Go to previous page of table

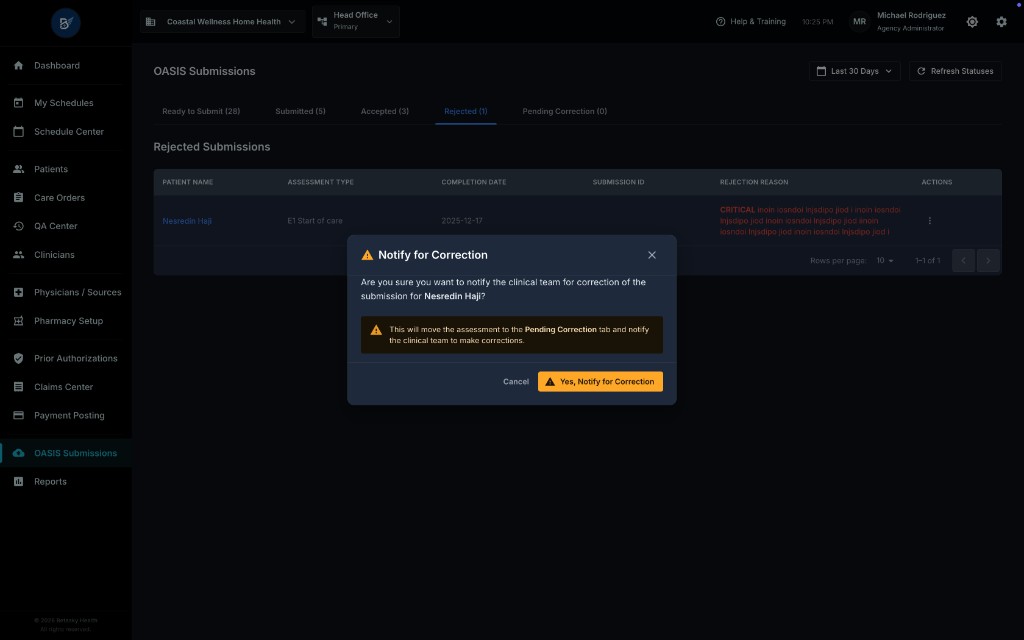click(963, 261)
